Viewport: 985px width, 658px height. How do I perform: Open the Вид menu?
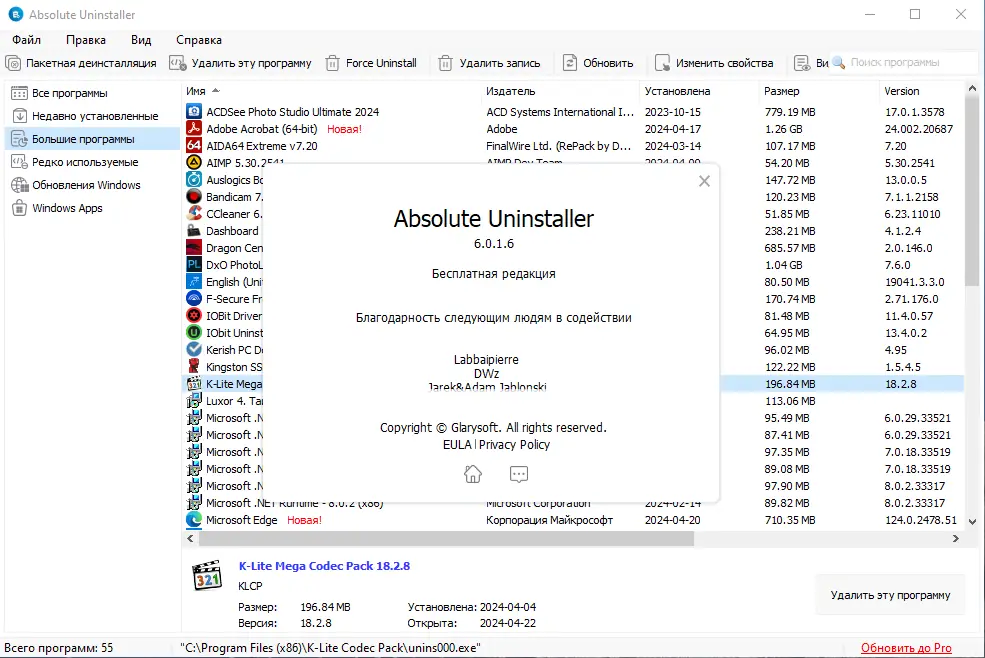(x=141, y=40)
